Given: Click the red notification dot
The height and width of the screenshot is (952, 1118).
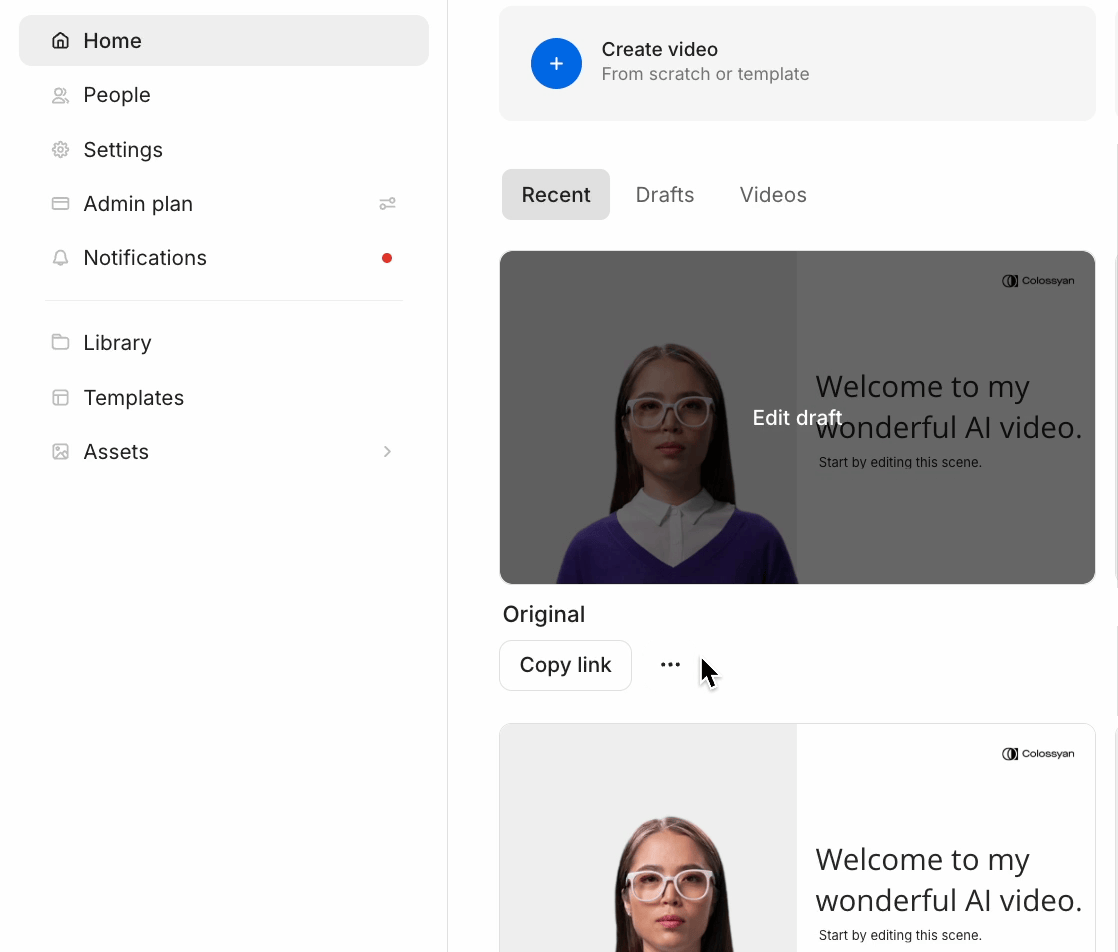Looking at the screenshot, I should pyautogui.click(x=387, y=258).
